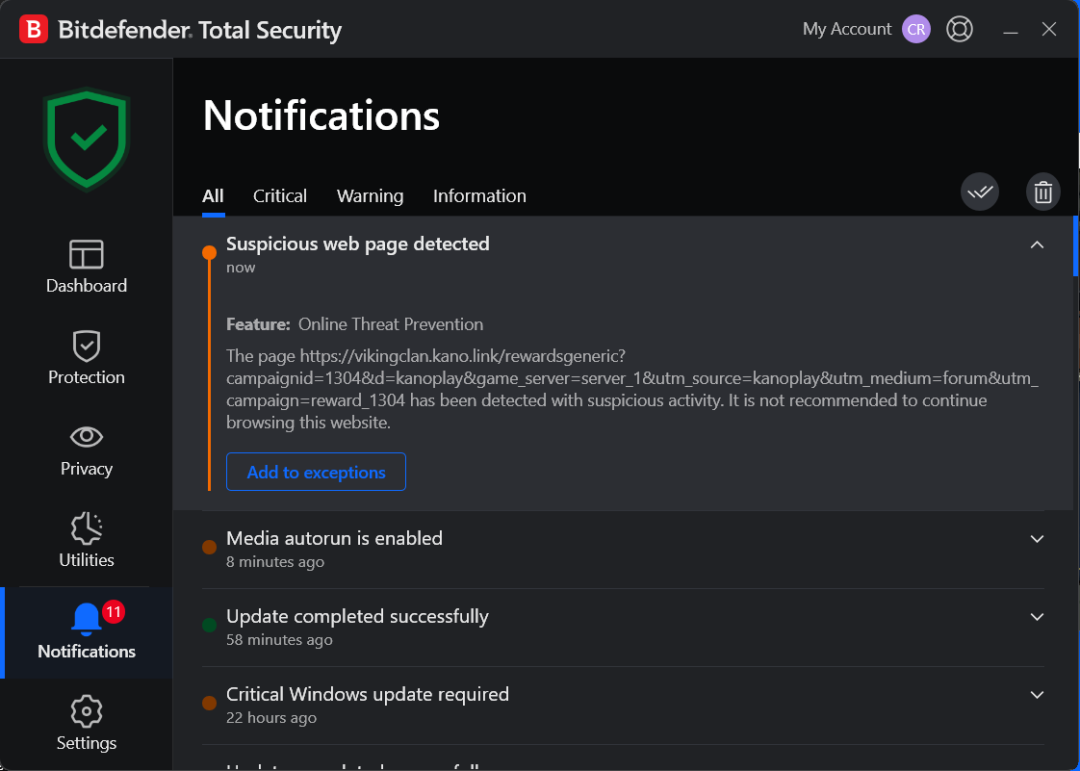The width and height of the screenshot is (1080, 771).
Task: Go to the Protection section
Action: click(x=86, y=358)
